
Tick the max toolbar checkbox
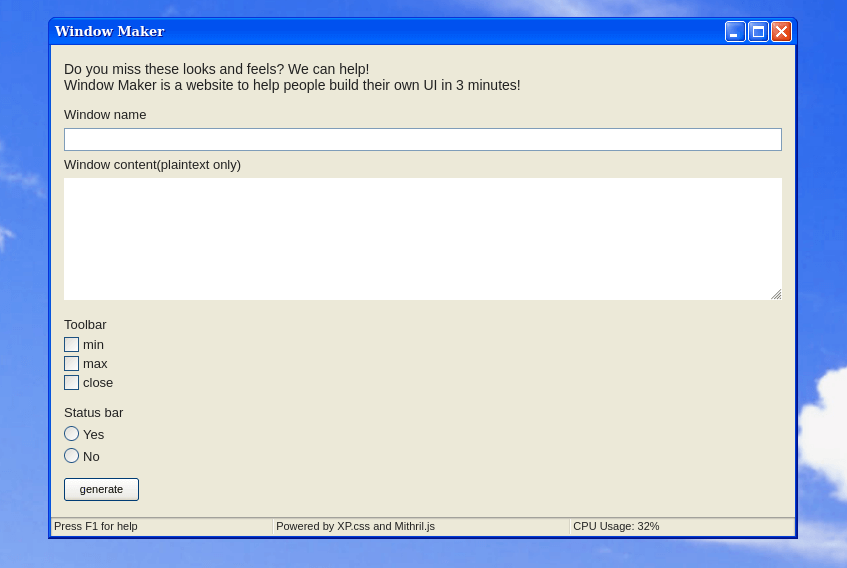pos(72,364)
